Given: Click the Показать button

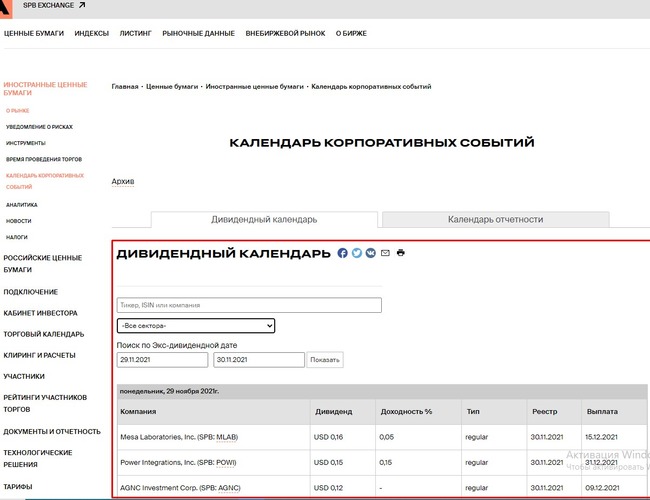Looking at the screenshot, I should point(325,360).
